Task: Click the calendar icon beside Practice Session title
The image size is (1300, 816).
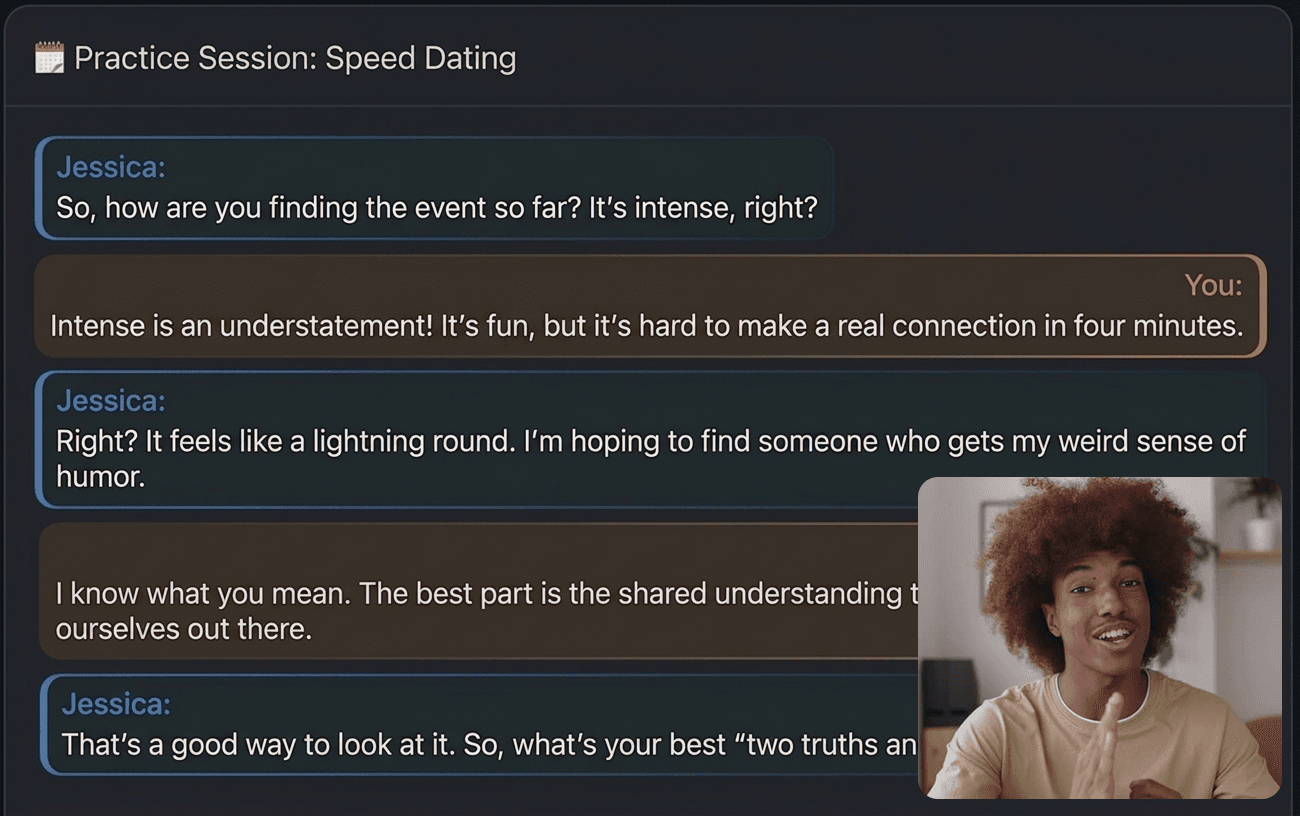Action: click(49, 58)
